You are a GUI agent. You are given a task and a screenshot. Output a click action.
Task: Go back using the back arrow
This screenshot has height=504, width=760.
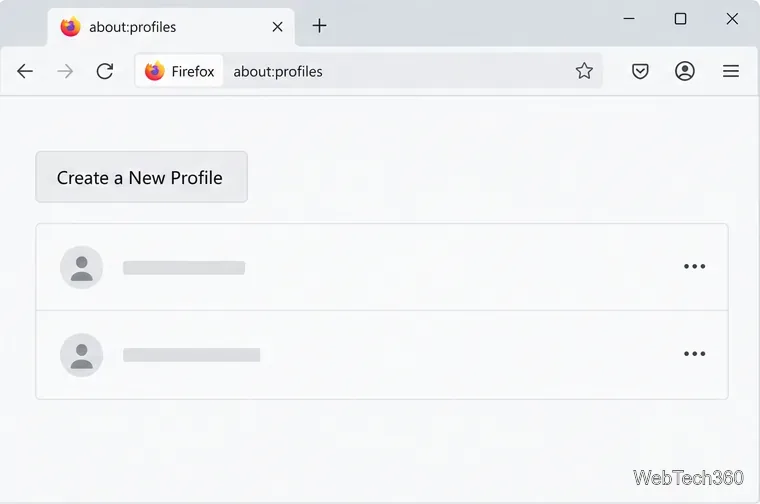pos(25,72)
